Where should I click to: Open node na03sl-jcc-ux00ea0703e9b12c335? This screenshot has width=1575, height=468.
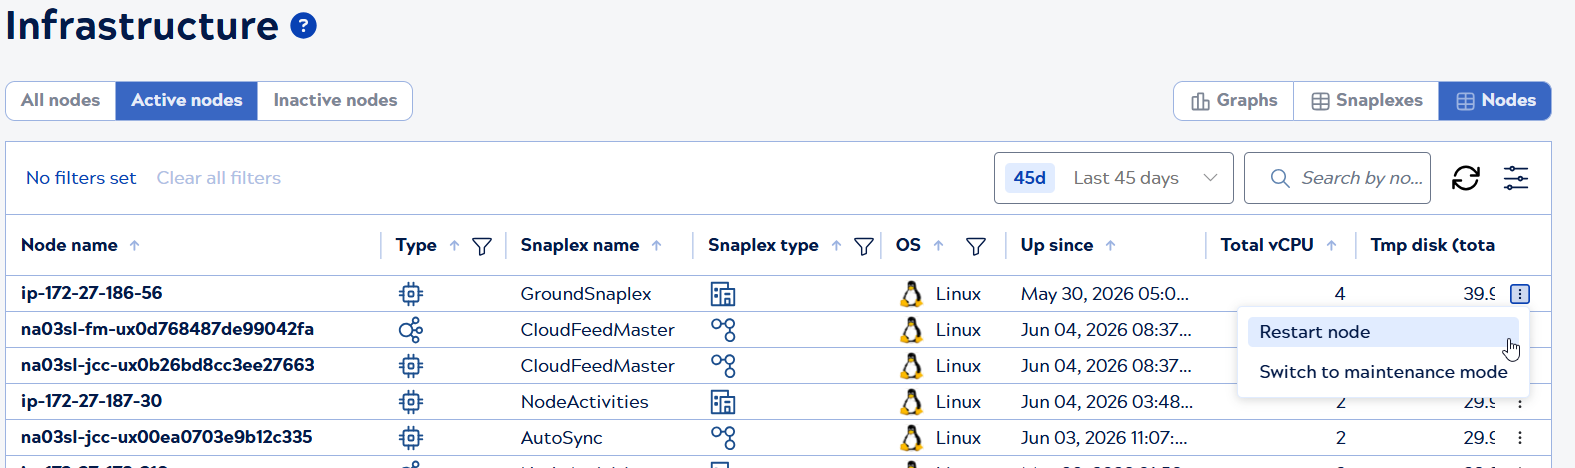tap(167, 437)
